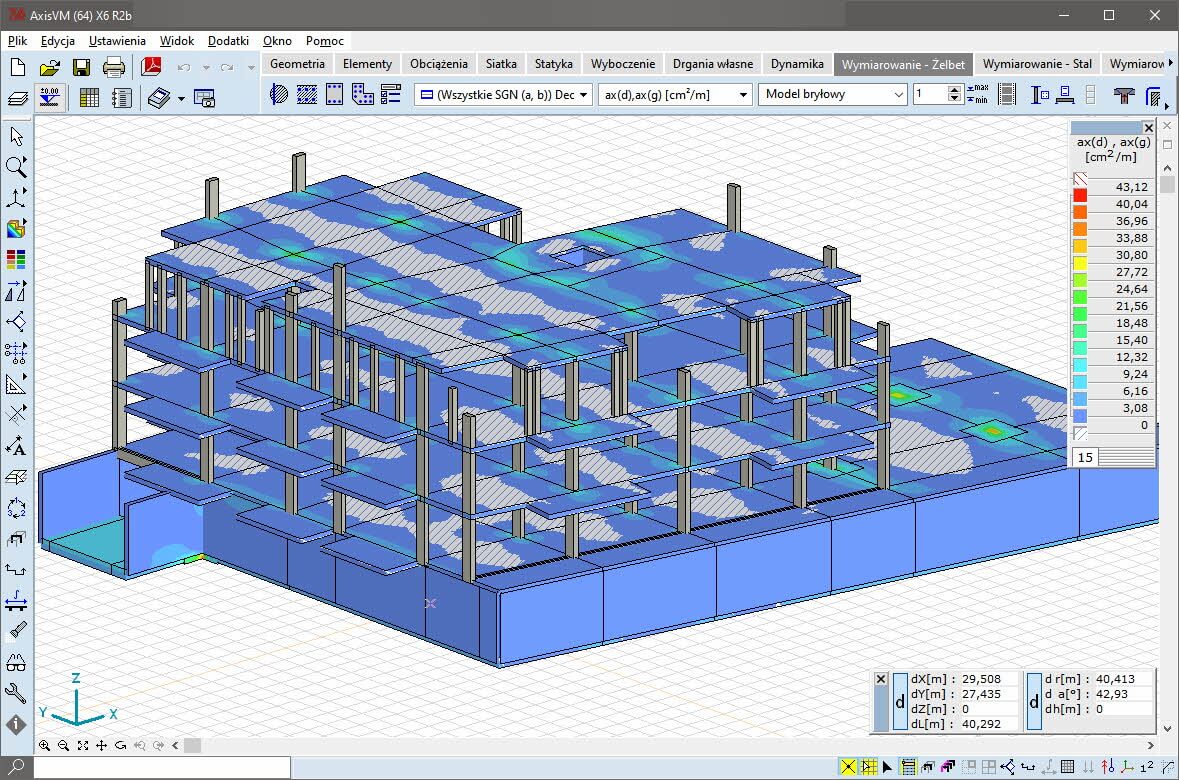Click the binoculars find icon
1179x780 pixels.
click(x=16, y=662)
